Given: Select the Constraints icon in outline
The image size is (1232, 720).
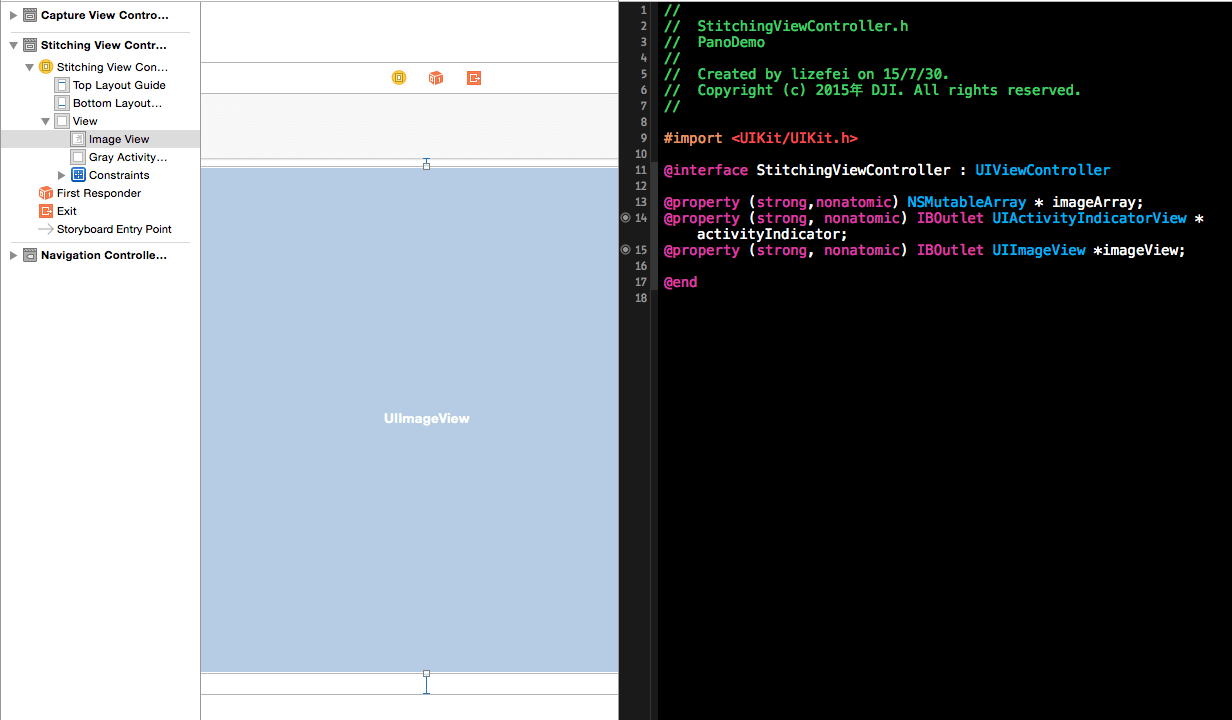Looking at the screenshot, I should pyautogui.click(x=78, y=175).
